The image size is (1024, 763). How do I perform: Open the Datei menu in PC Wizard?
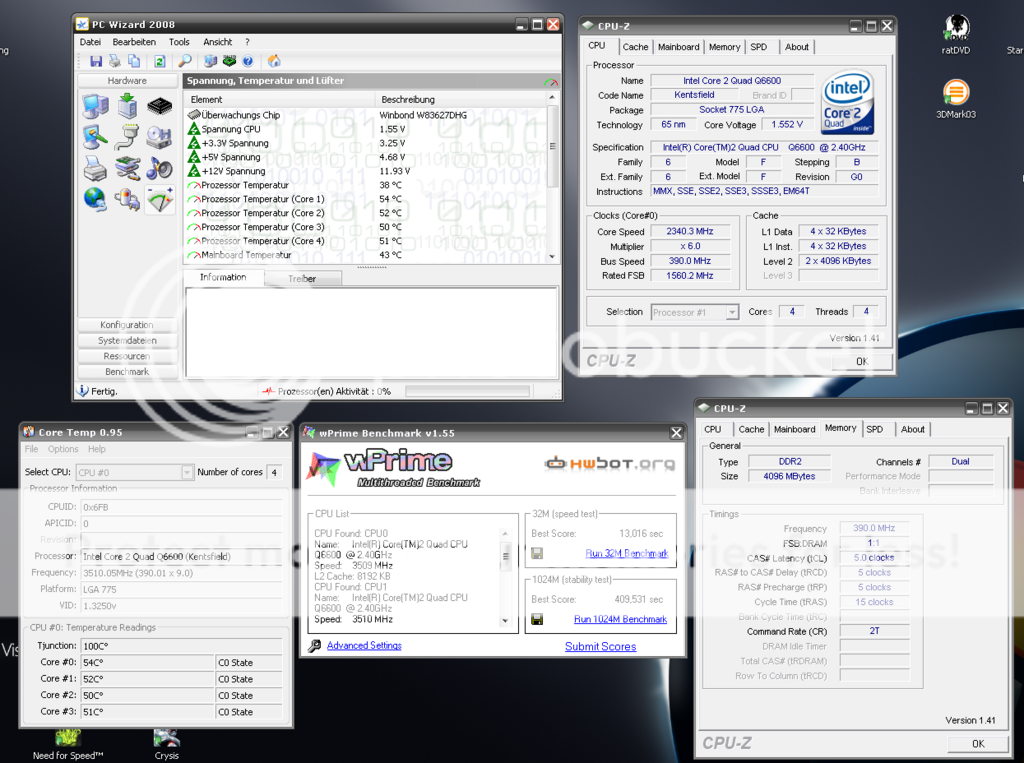click(90, 42)
